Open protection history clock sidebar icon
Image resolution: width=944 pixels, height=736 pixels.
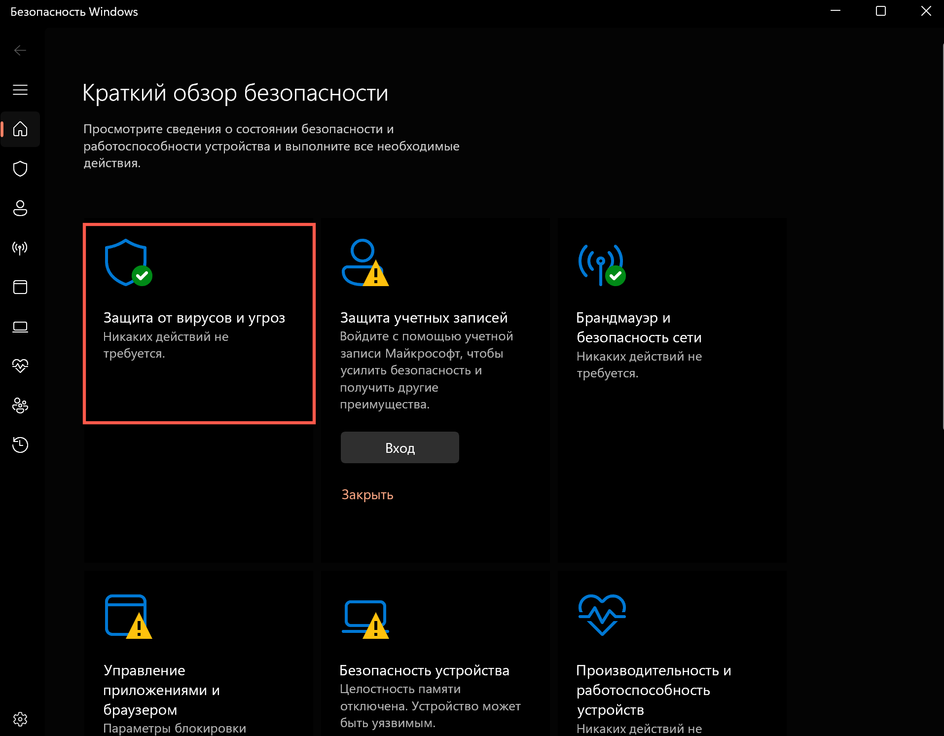tap(20, 445)
